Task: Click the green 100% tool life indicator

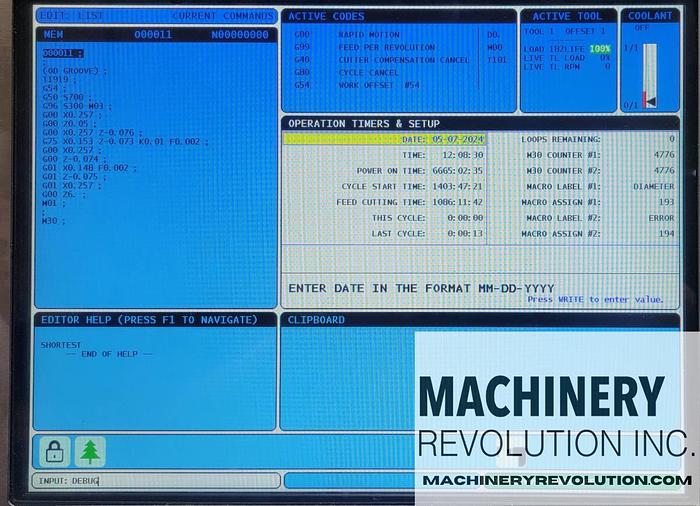Action: pyautogui.click(x=600, y=48)
